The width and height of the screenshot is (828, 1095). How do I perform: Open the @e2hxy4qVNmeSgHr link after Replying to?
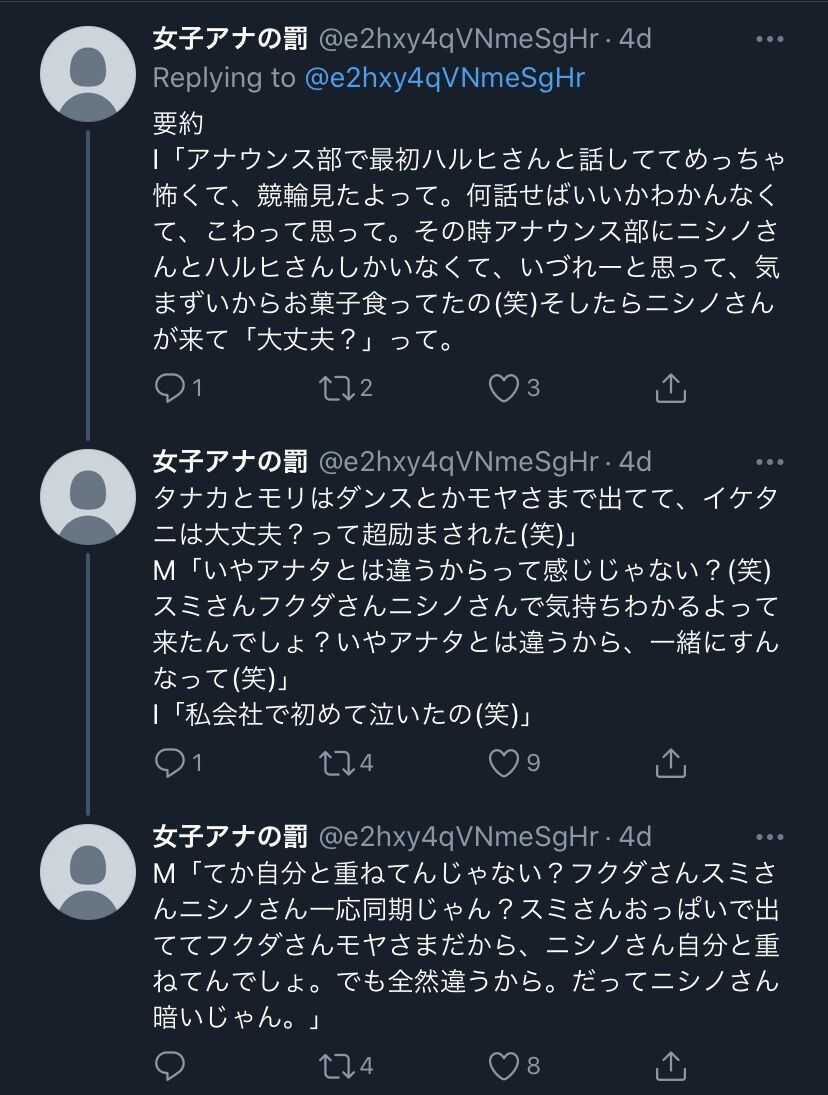pos(445,77)
